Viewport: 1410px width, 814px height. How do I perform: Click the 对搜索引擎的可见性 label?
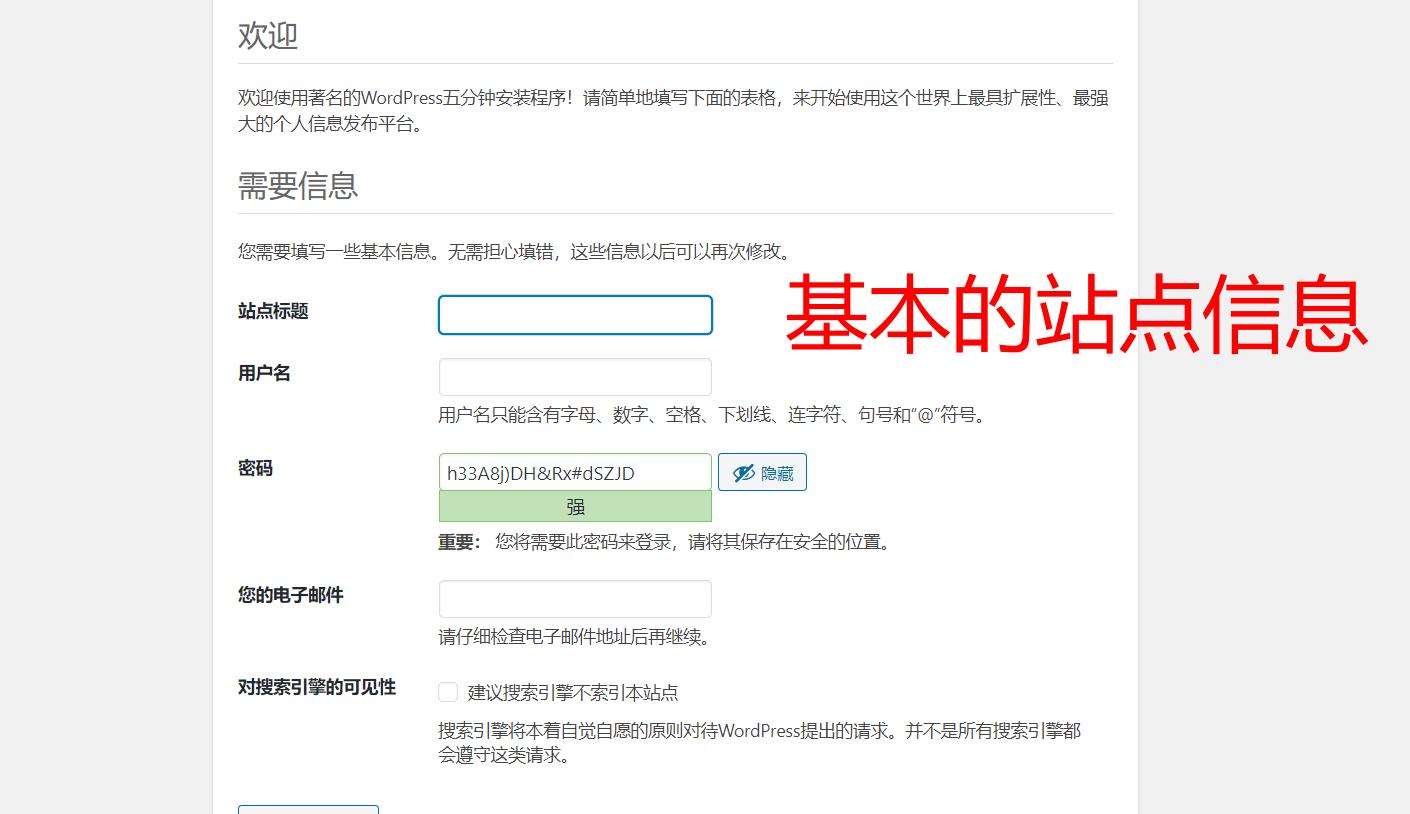317,687
